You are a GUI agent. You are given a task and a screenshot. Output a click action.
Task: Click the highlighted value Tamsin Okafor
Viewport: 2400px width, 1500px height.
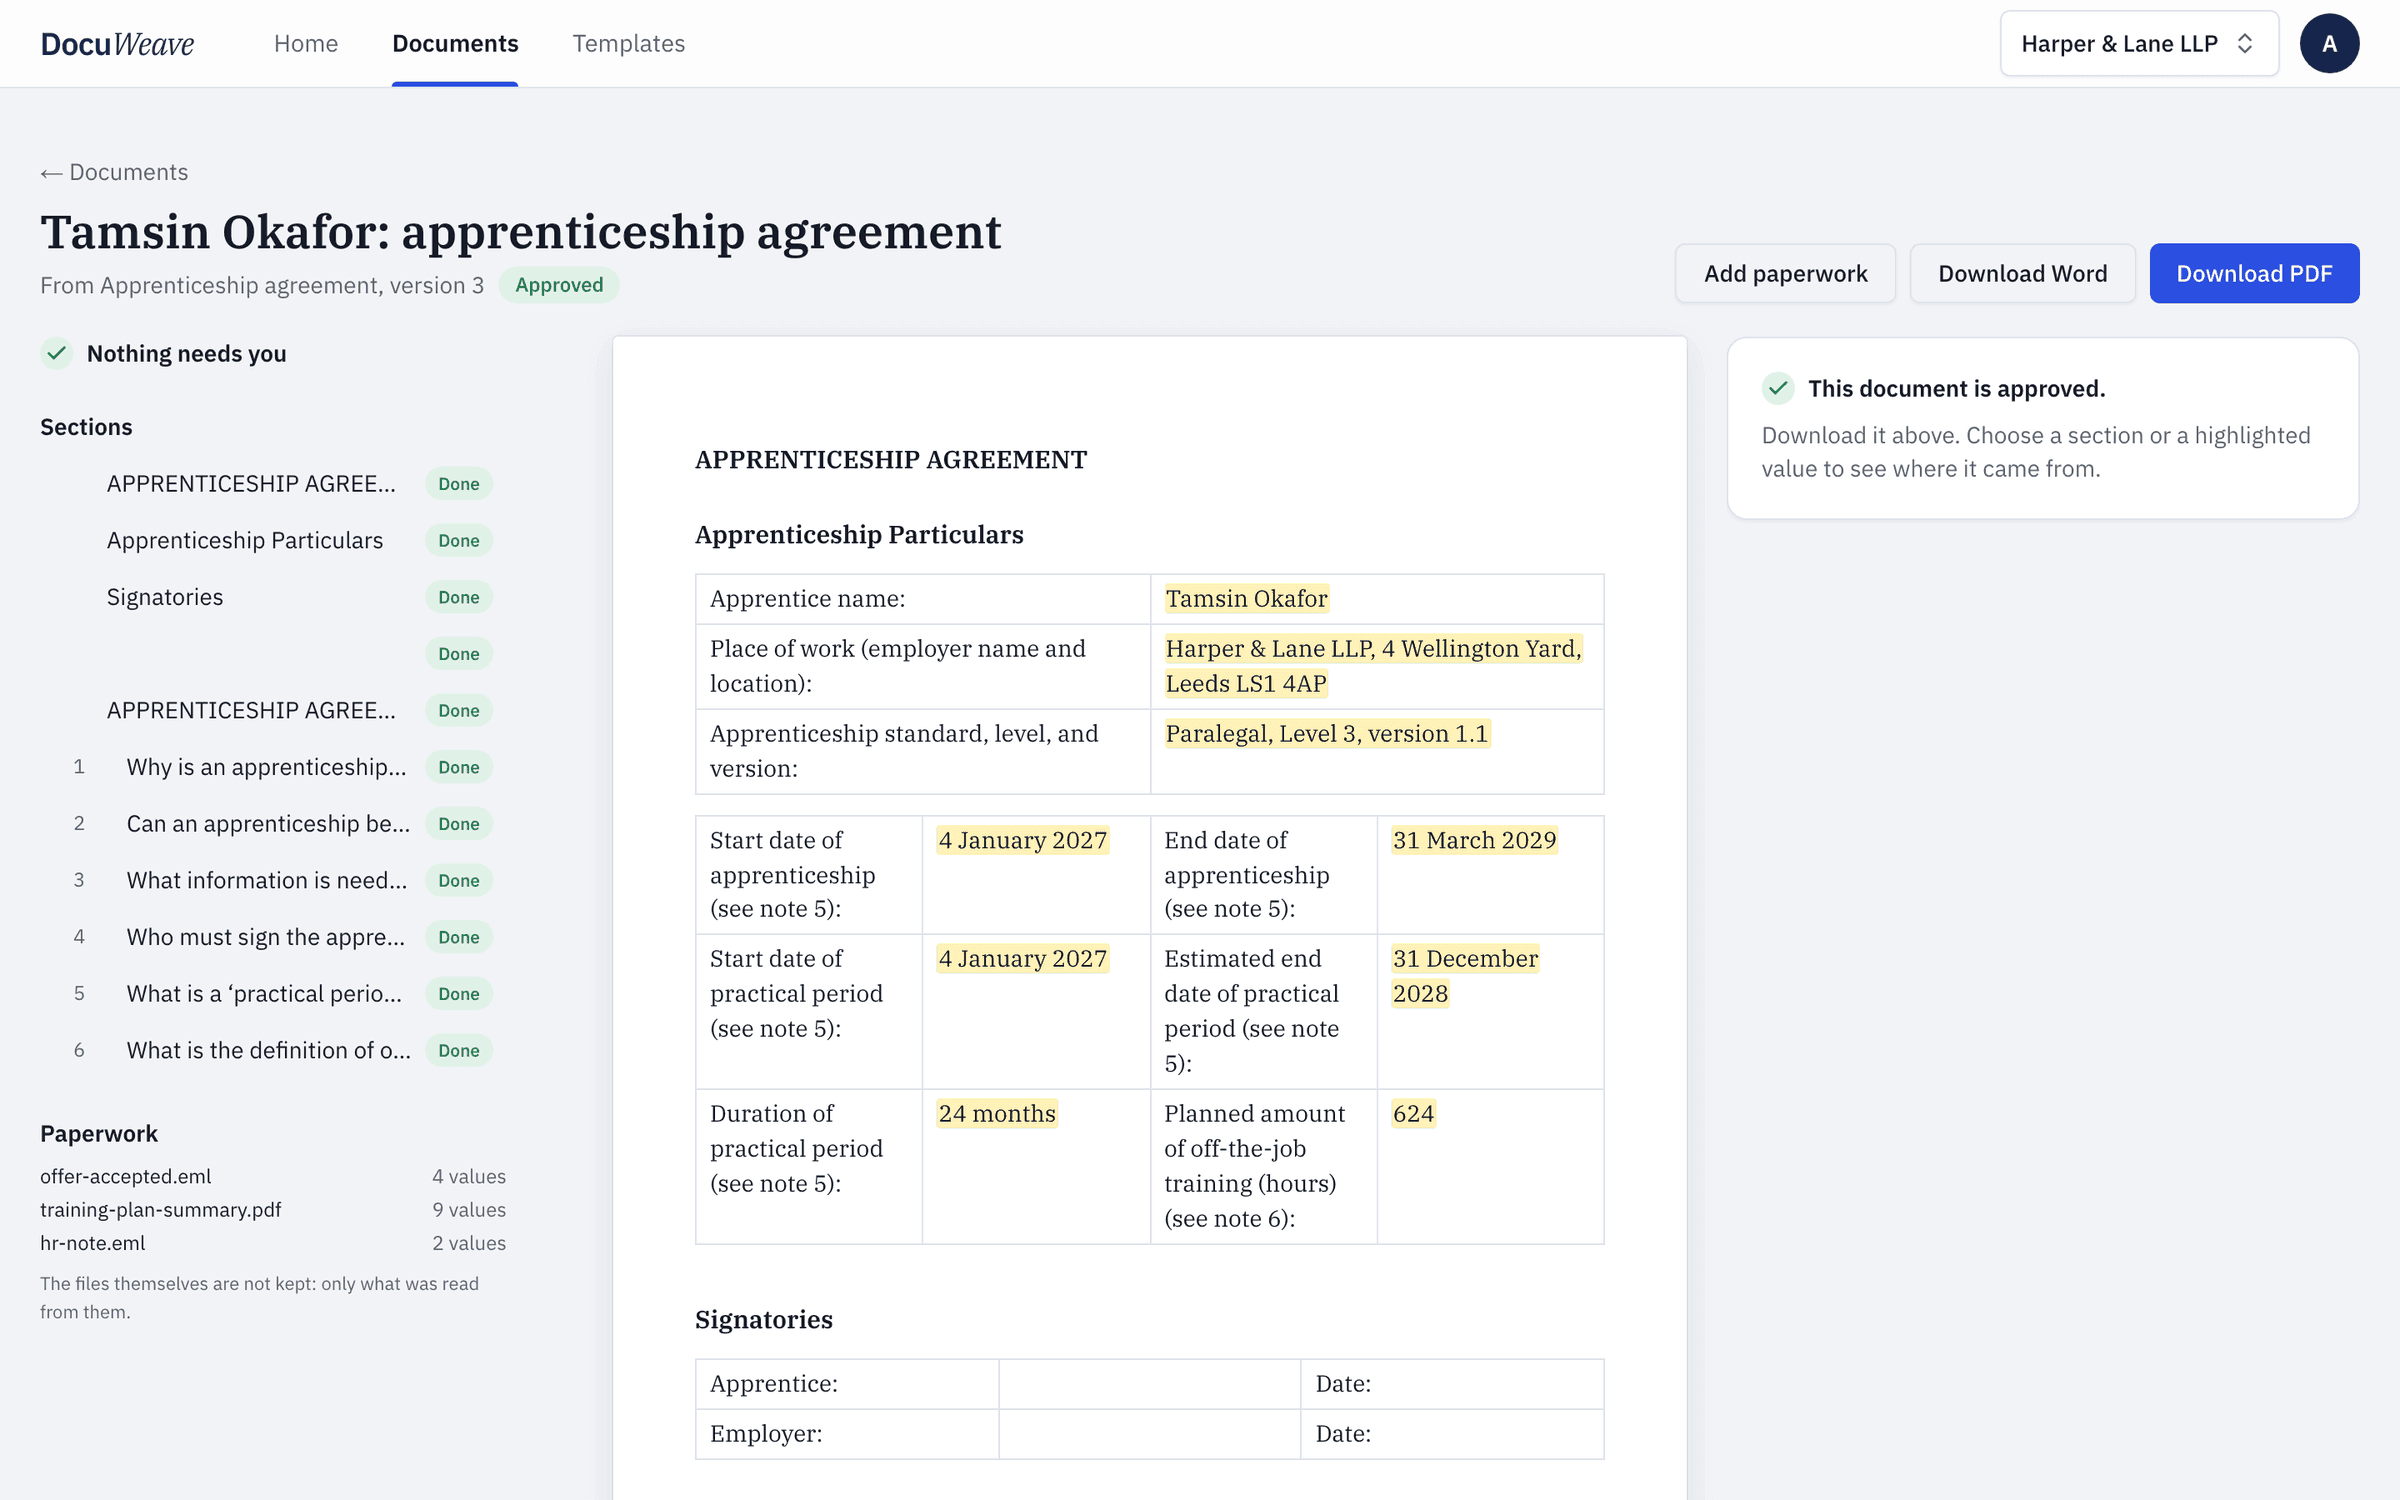1246,599
